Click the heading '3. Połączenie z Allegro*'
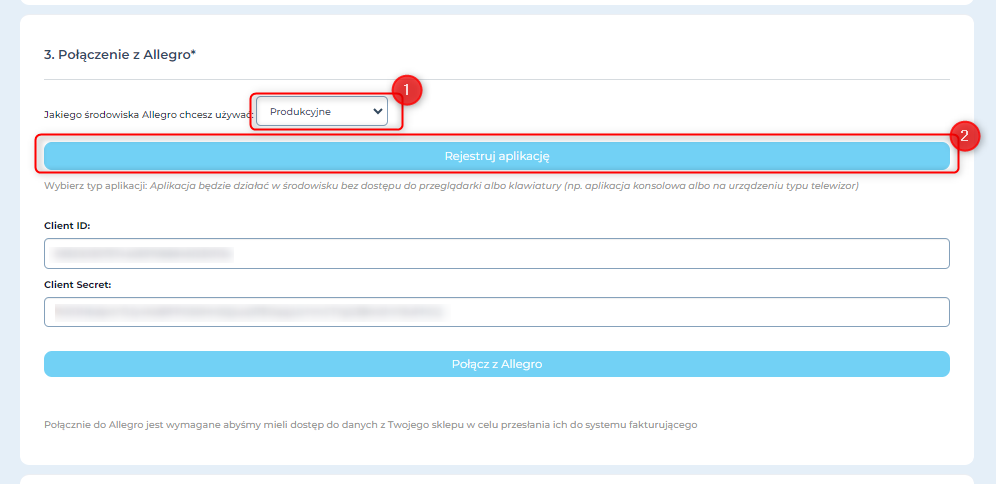The width and height of the screenshot is (996, 484). [x=120, y=55]
